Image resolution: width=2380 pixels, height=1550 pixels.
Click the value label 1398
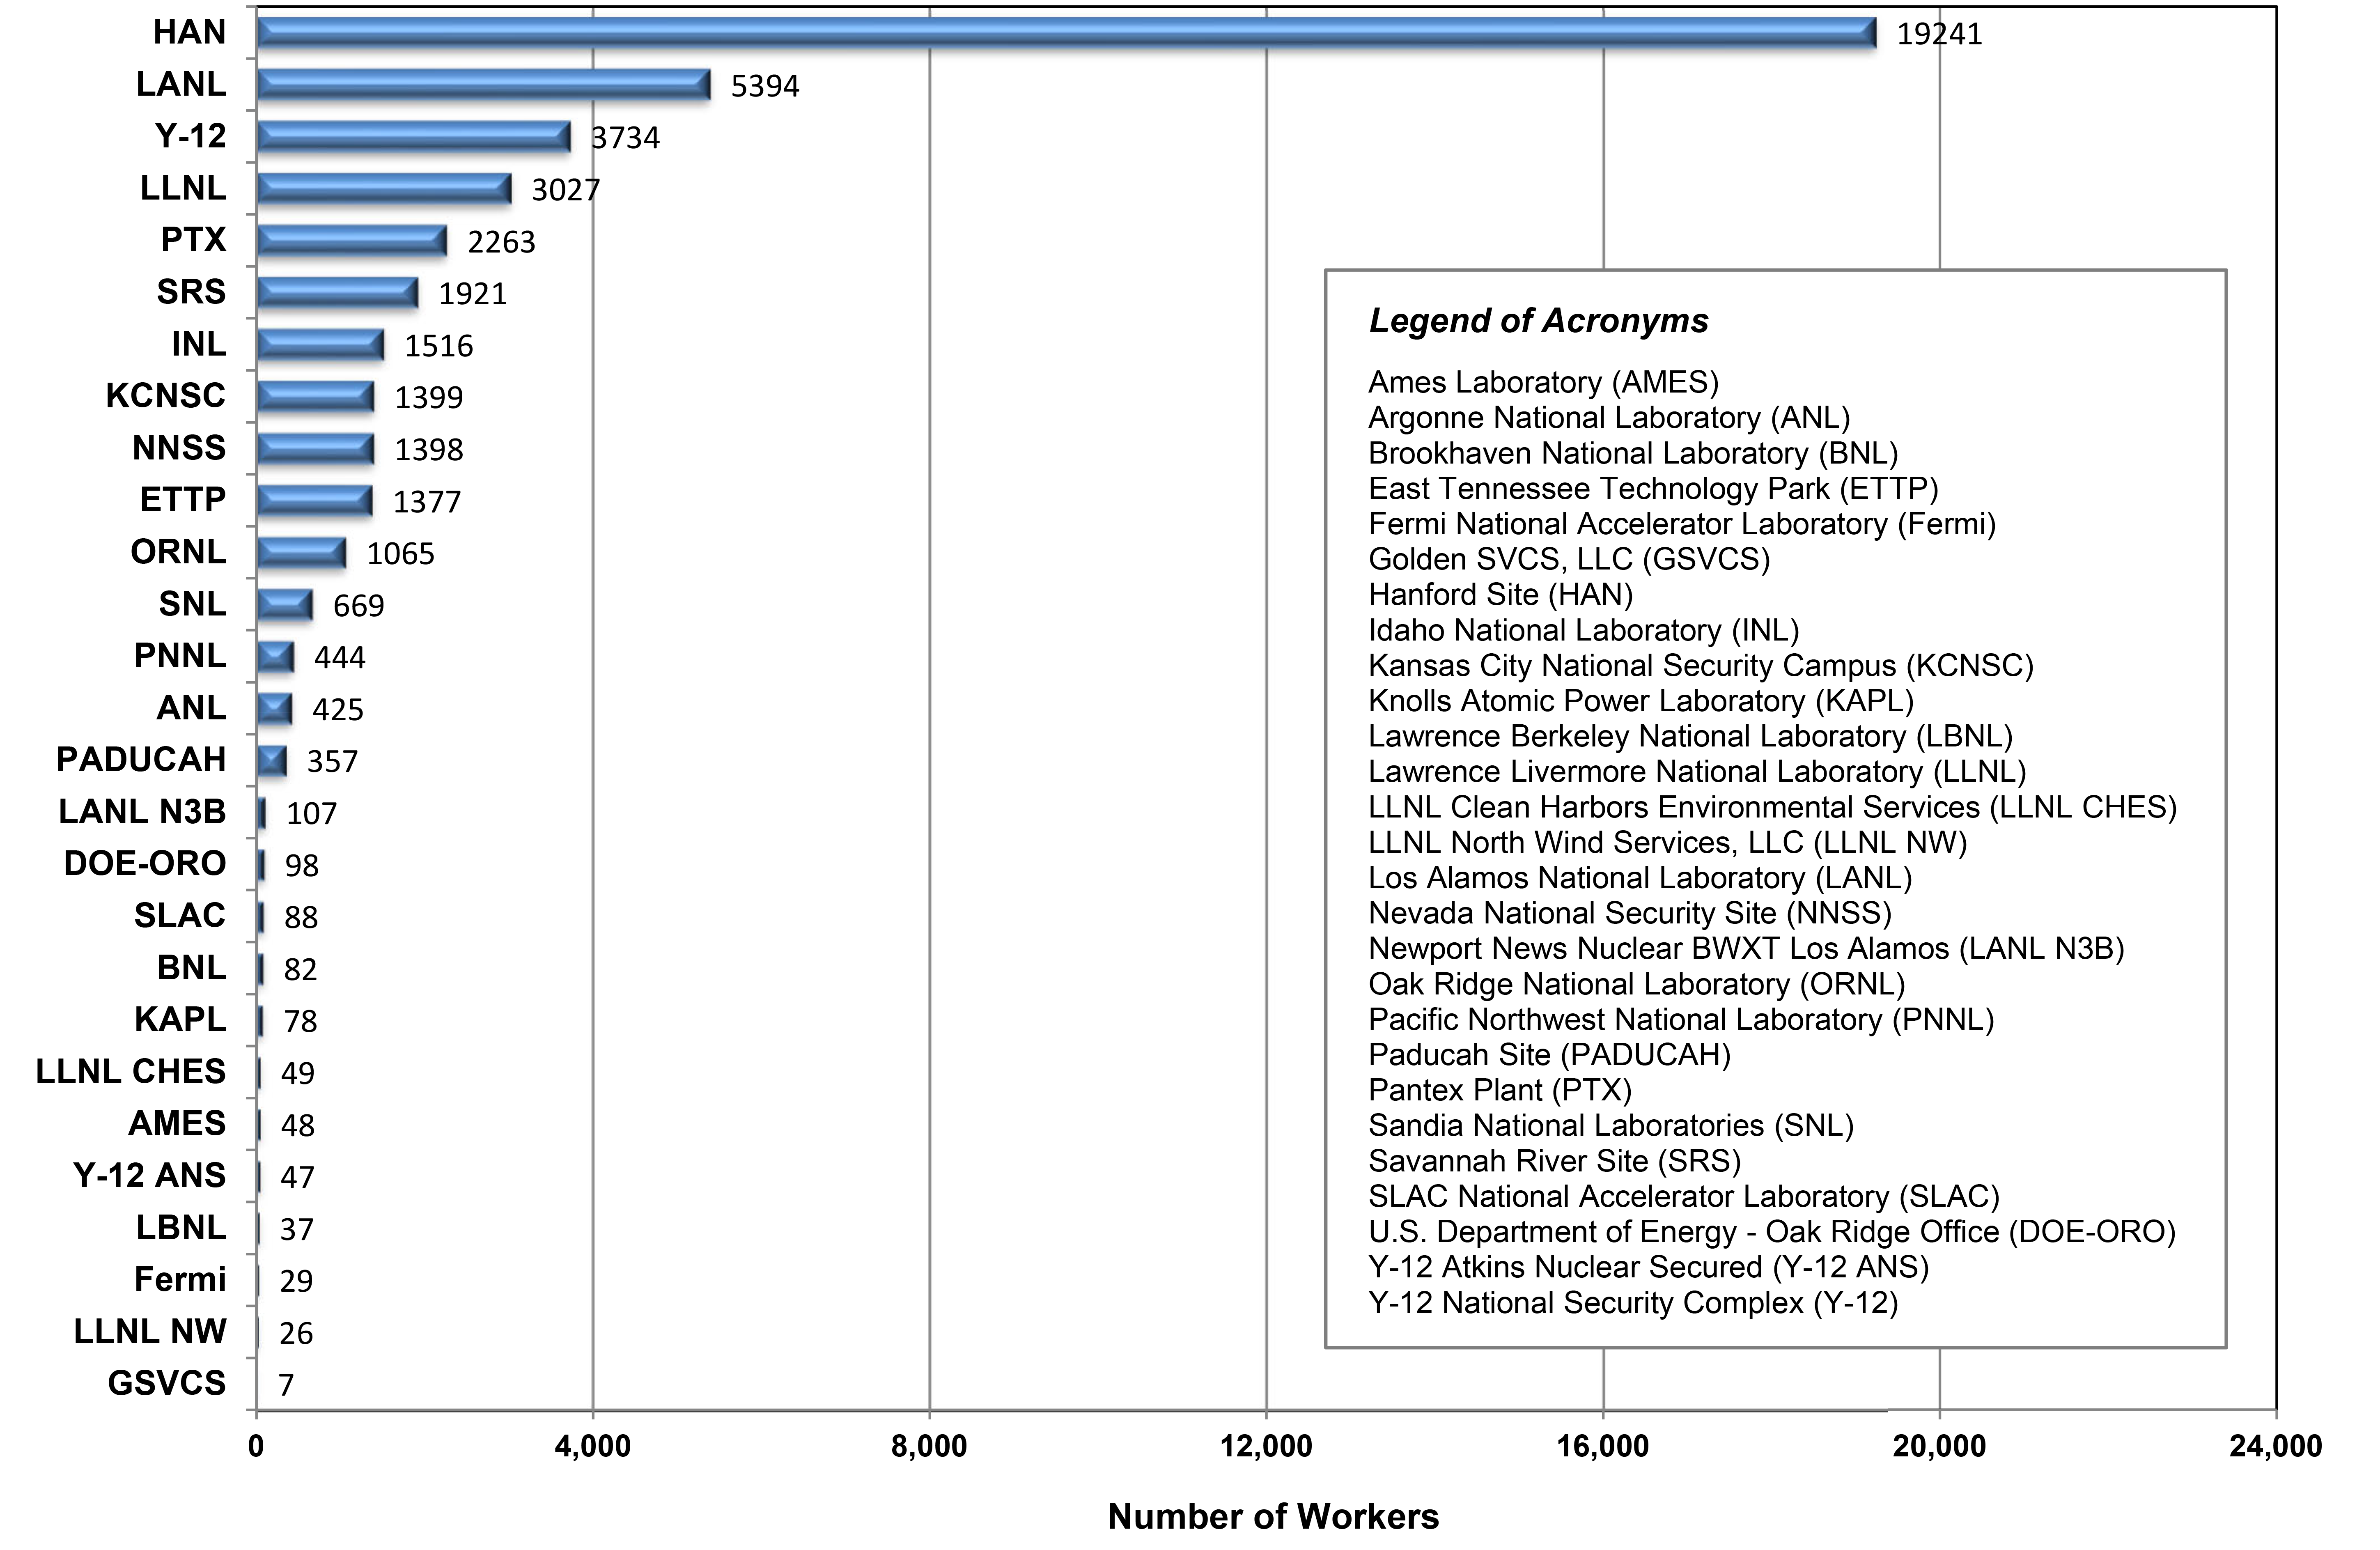(x=429, y=450)
